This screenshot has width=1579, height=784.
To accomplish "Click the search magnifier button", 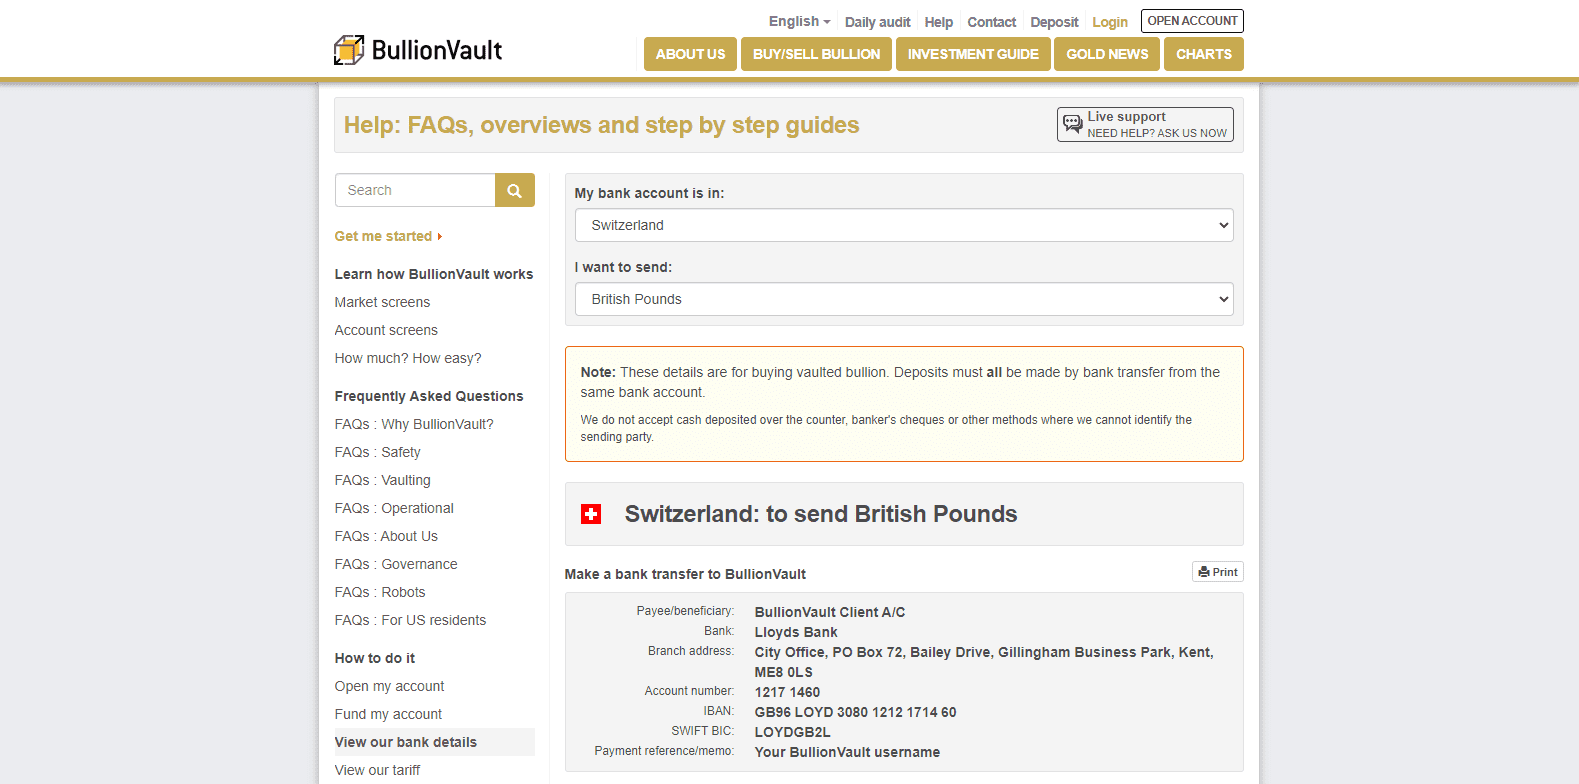I will (514, 190).
